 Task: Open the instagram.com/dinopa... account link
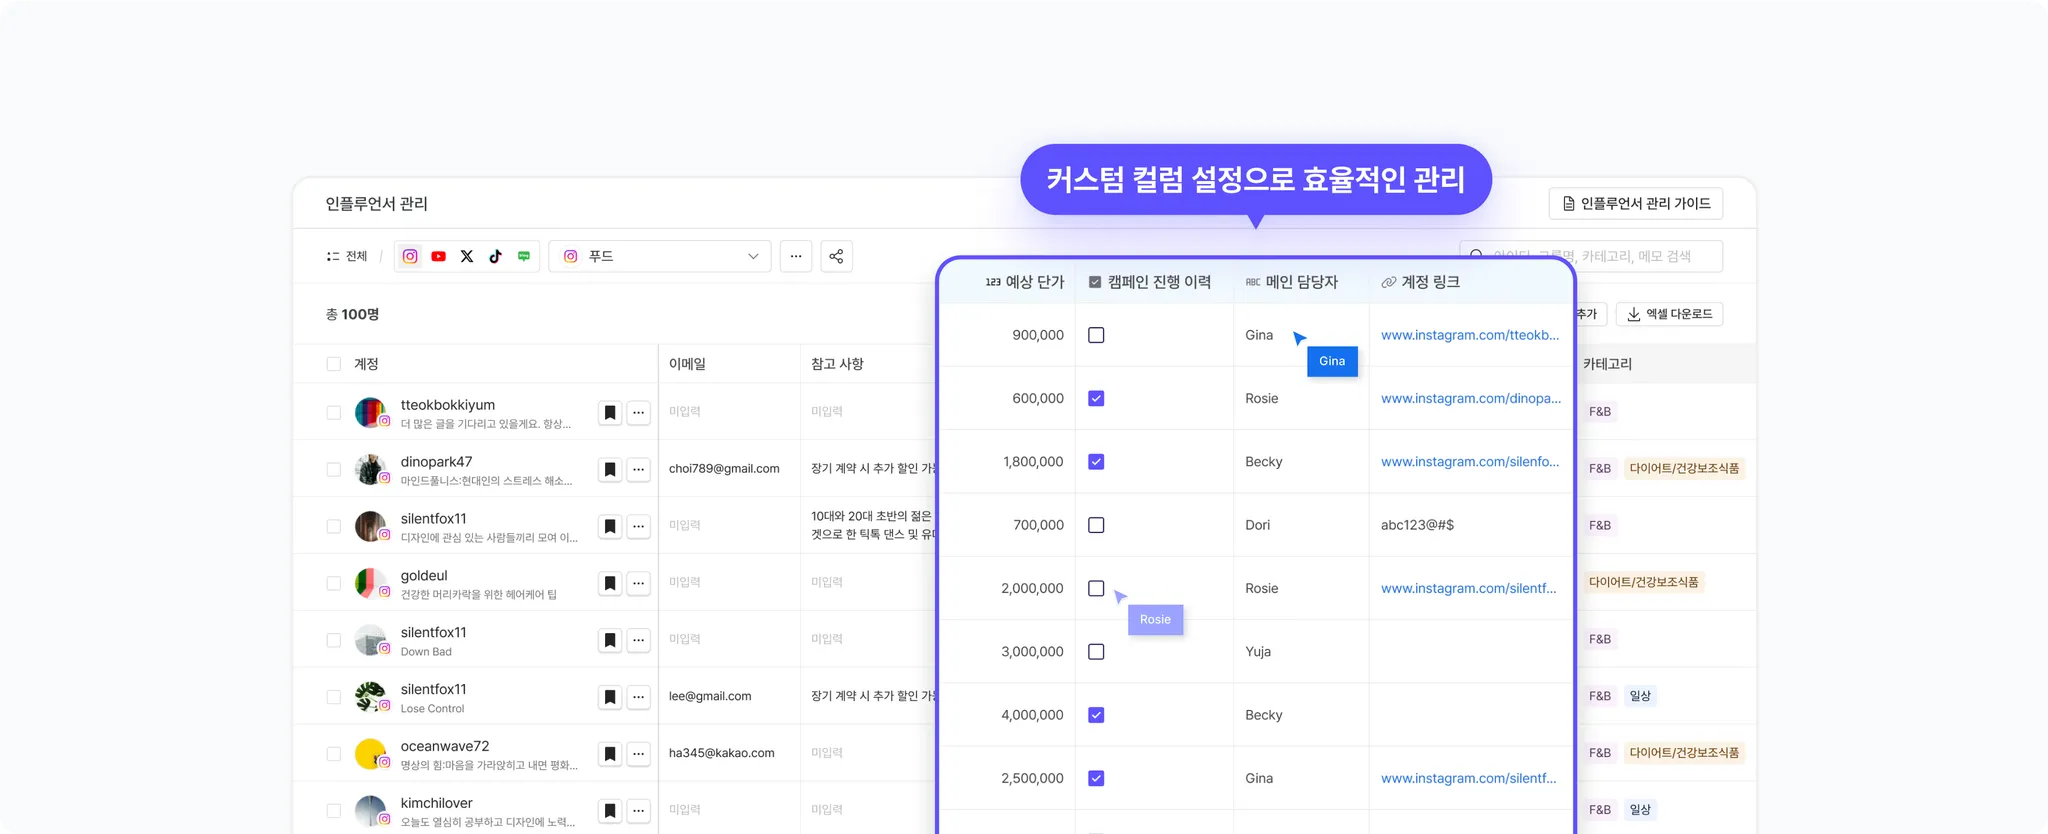1470,398
